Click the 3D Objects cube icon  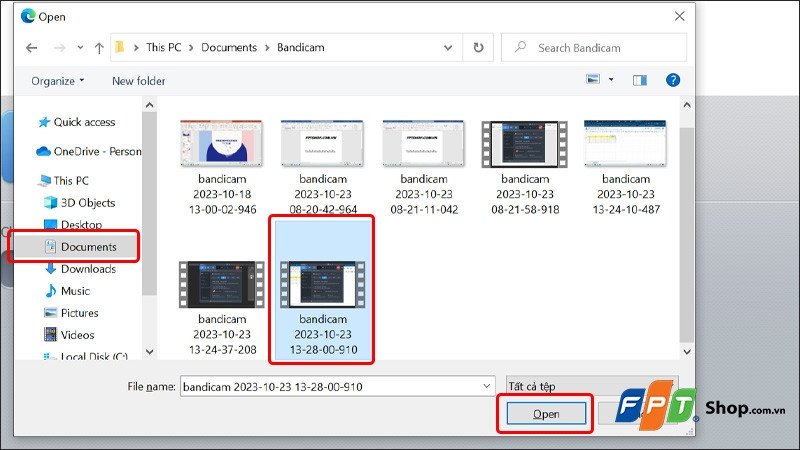pyautogui.click(x=51, y=203)
